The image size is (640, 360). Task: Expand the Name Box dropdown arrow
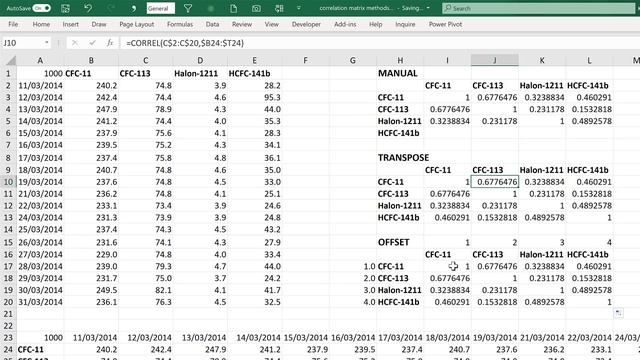point(47,43)
